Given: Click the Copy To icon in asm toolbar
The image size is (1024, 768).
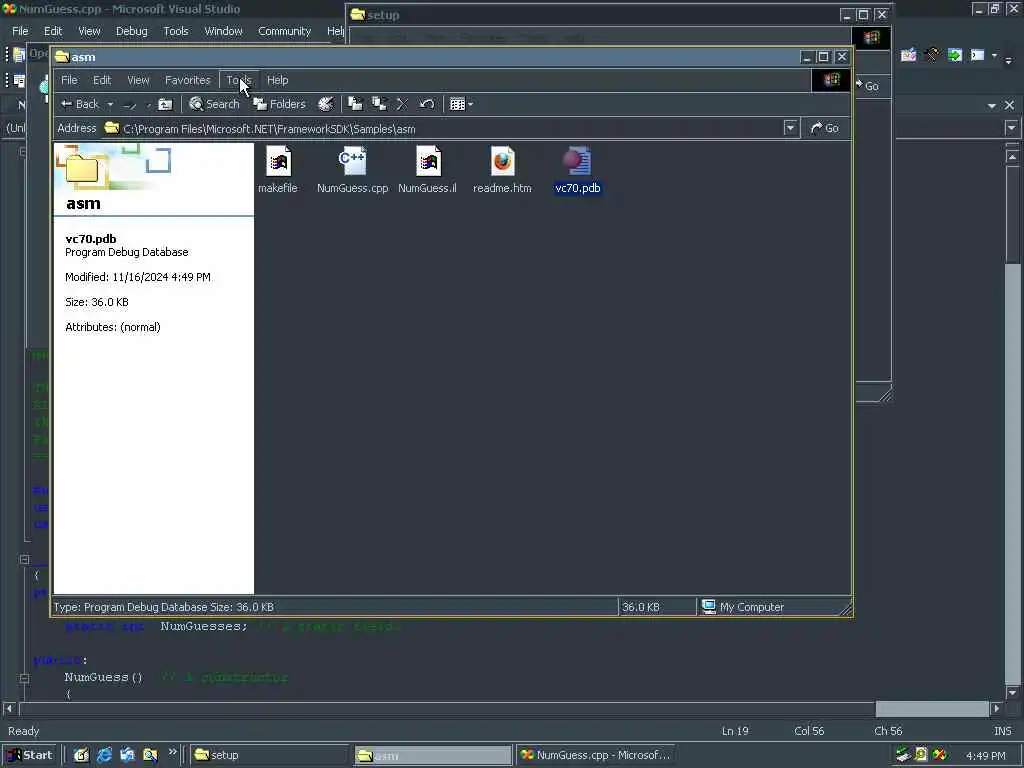Looking at the screenshot, I should pos(379,104).
